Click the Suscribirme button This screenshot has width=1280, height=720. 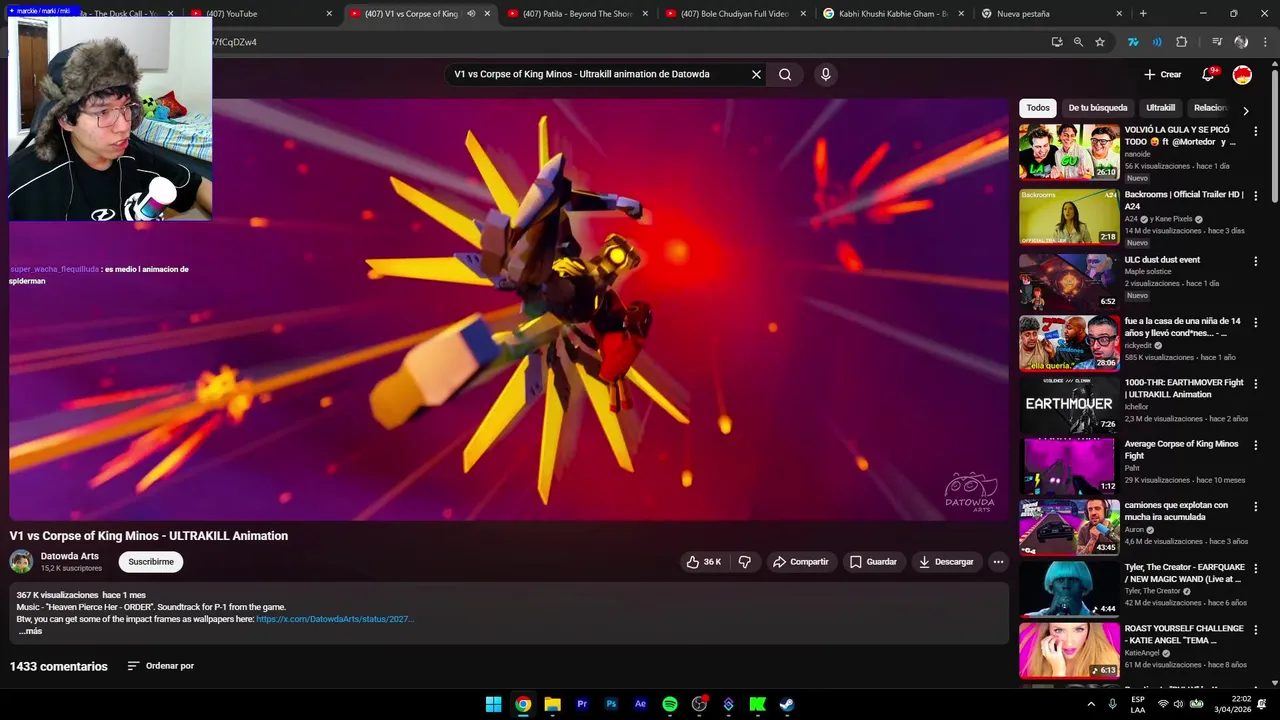(x=151, y=562)
